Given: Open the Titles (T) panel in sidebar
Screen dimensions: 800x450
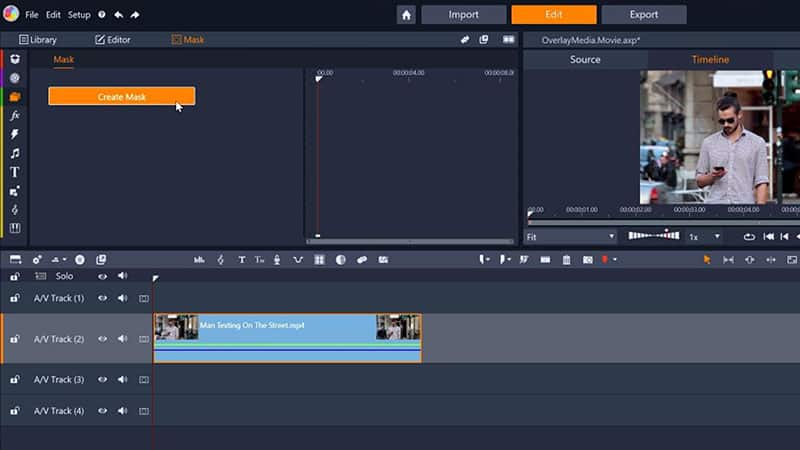Looking at the screenshot, I should click(15, 172).
